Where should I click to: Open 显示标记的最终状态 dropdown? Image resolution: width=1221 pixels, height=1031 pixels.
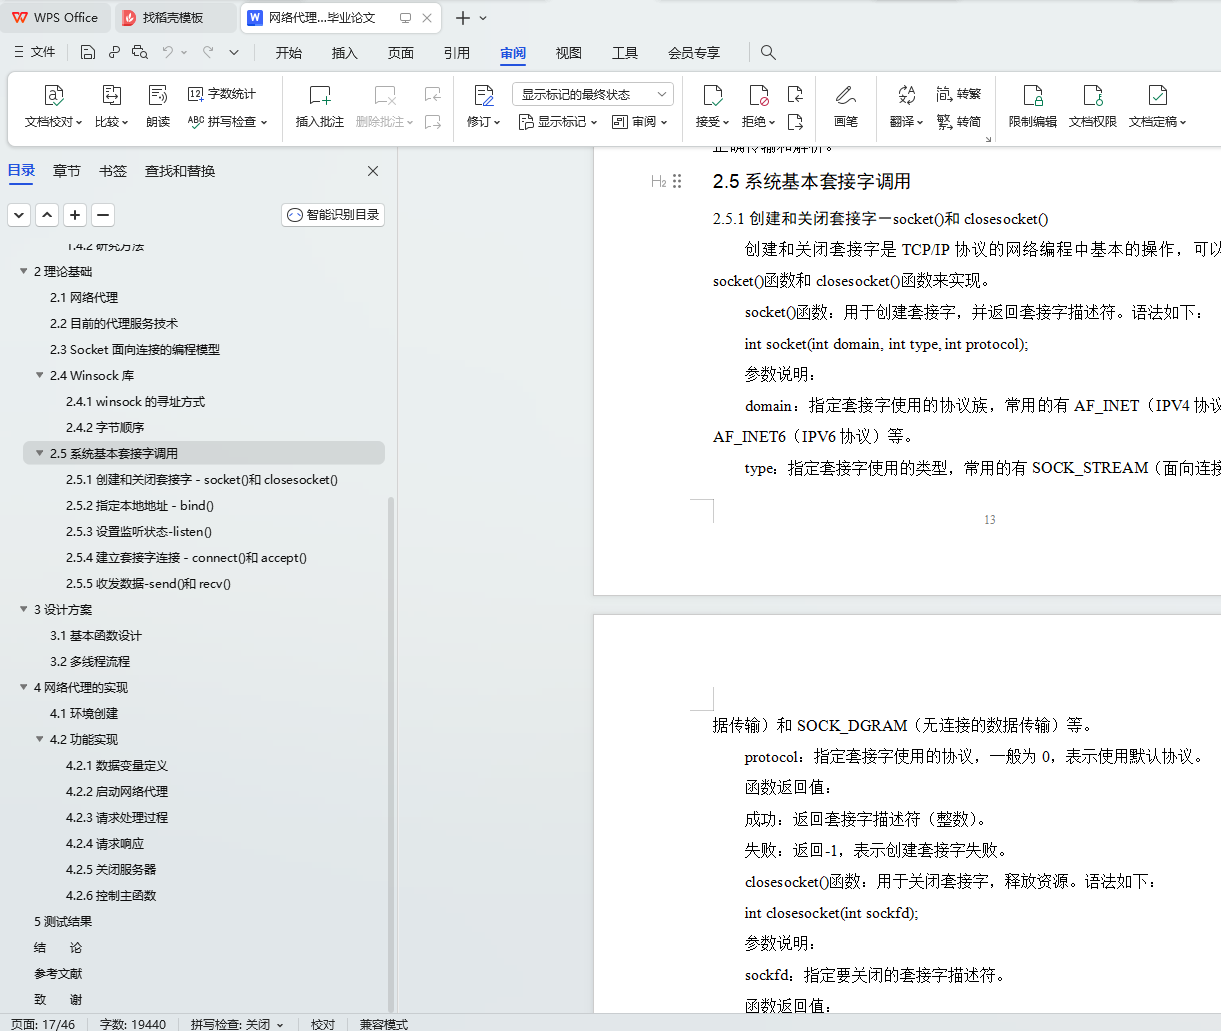(x=593, y=94)
